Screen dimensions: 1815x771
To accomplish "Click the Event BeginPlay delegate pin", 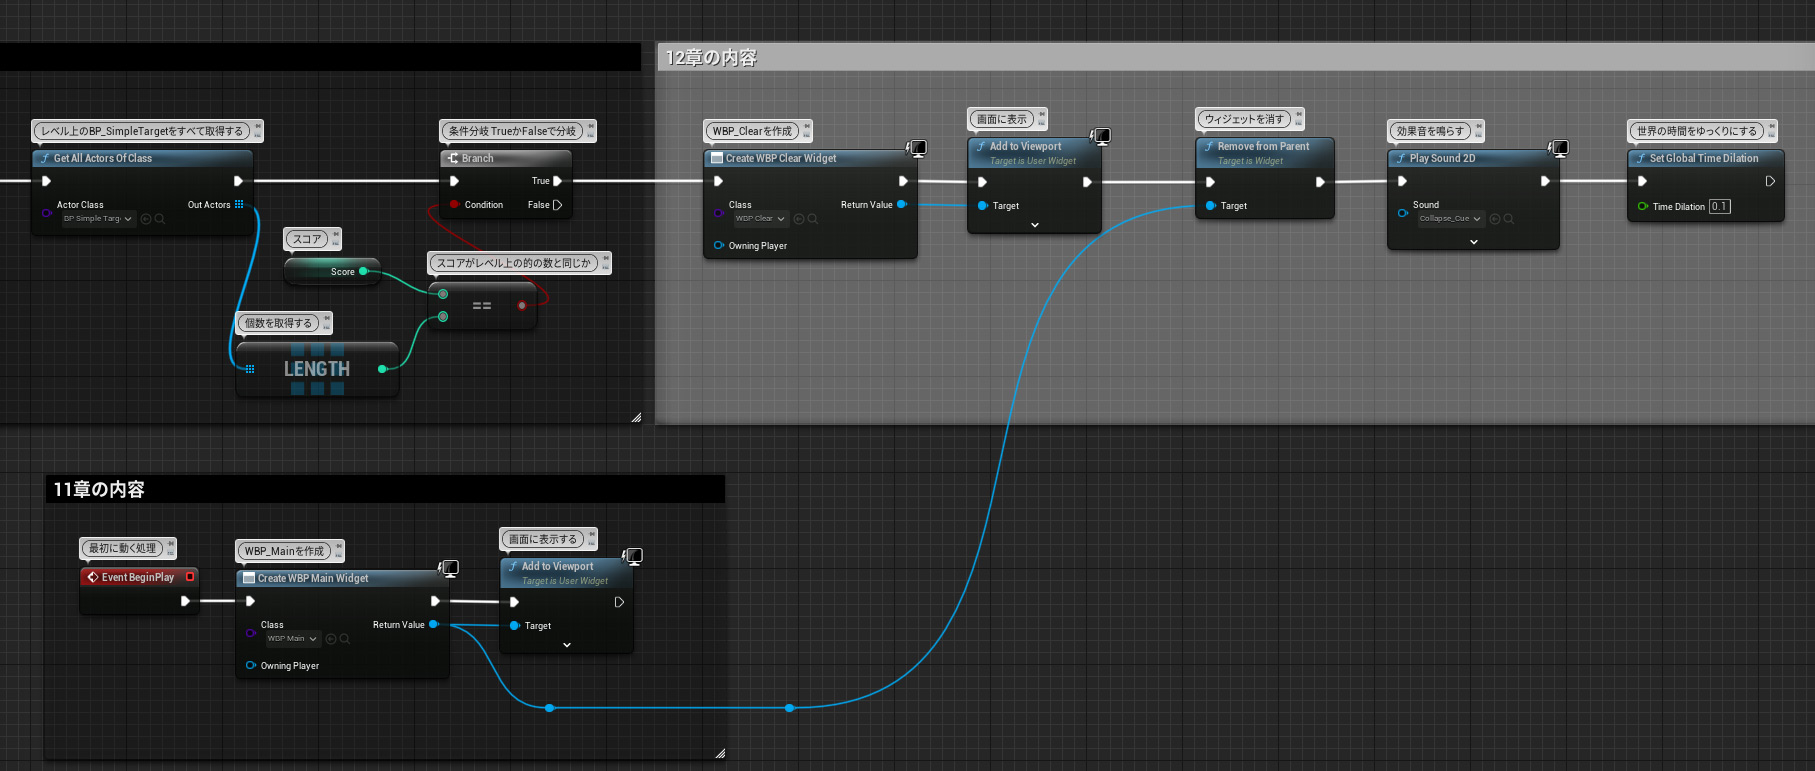I will [190, 577].
